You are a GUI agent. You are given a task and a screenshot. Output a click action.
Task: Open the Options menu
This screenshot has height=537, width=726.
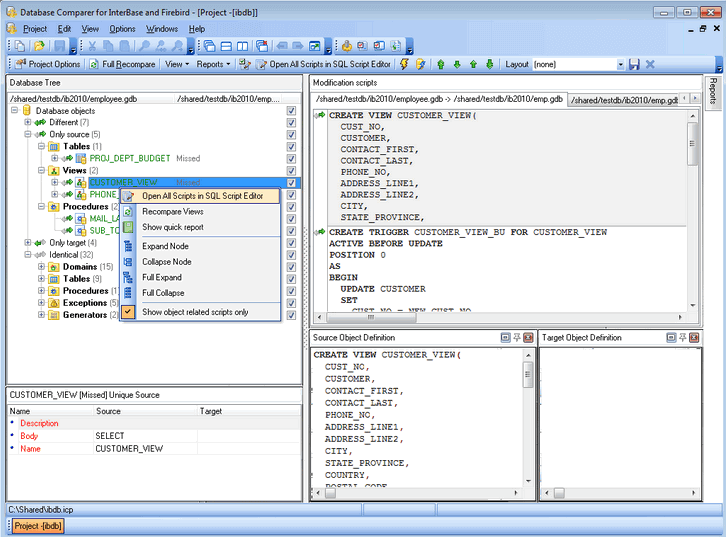[122, 29]
